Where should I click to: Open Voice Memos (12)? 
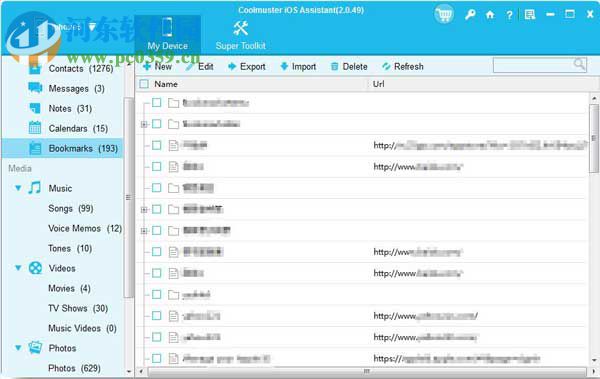pos(85,229)
